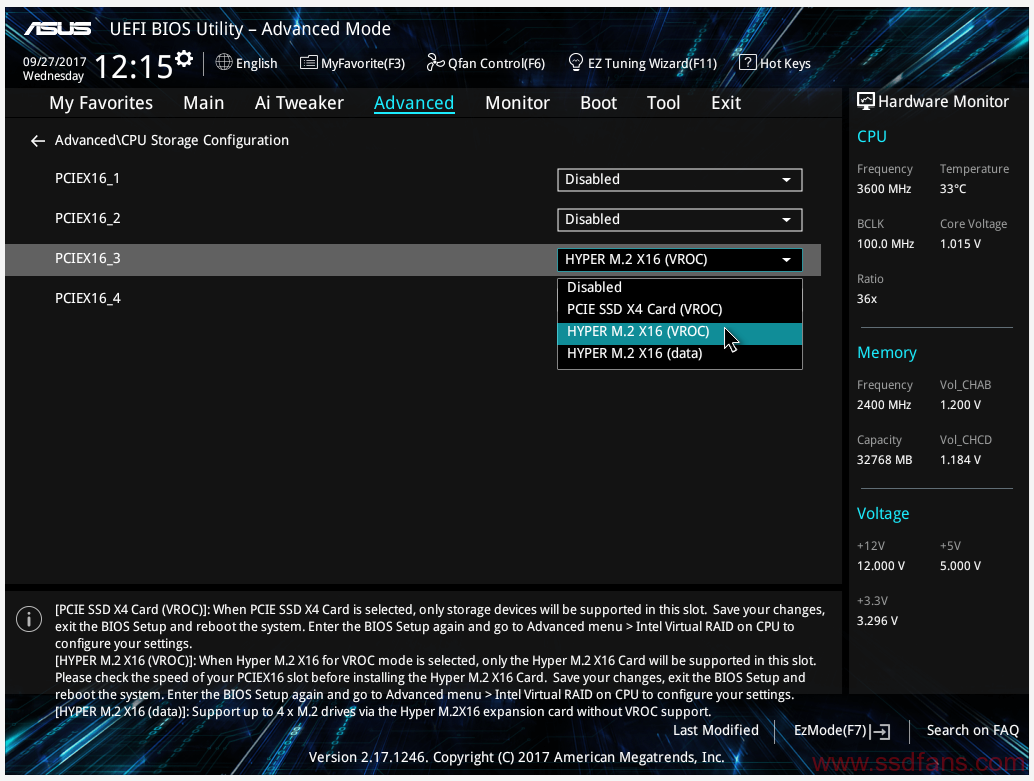Image resolution: width=1034 pixels, height=781 pixels.
Task: Click the Memory section heading
Action: [887, 353]
